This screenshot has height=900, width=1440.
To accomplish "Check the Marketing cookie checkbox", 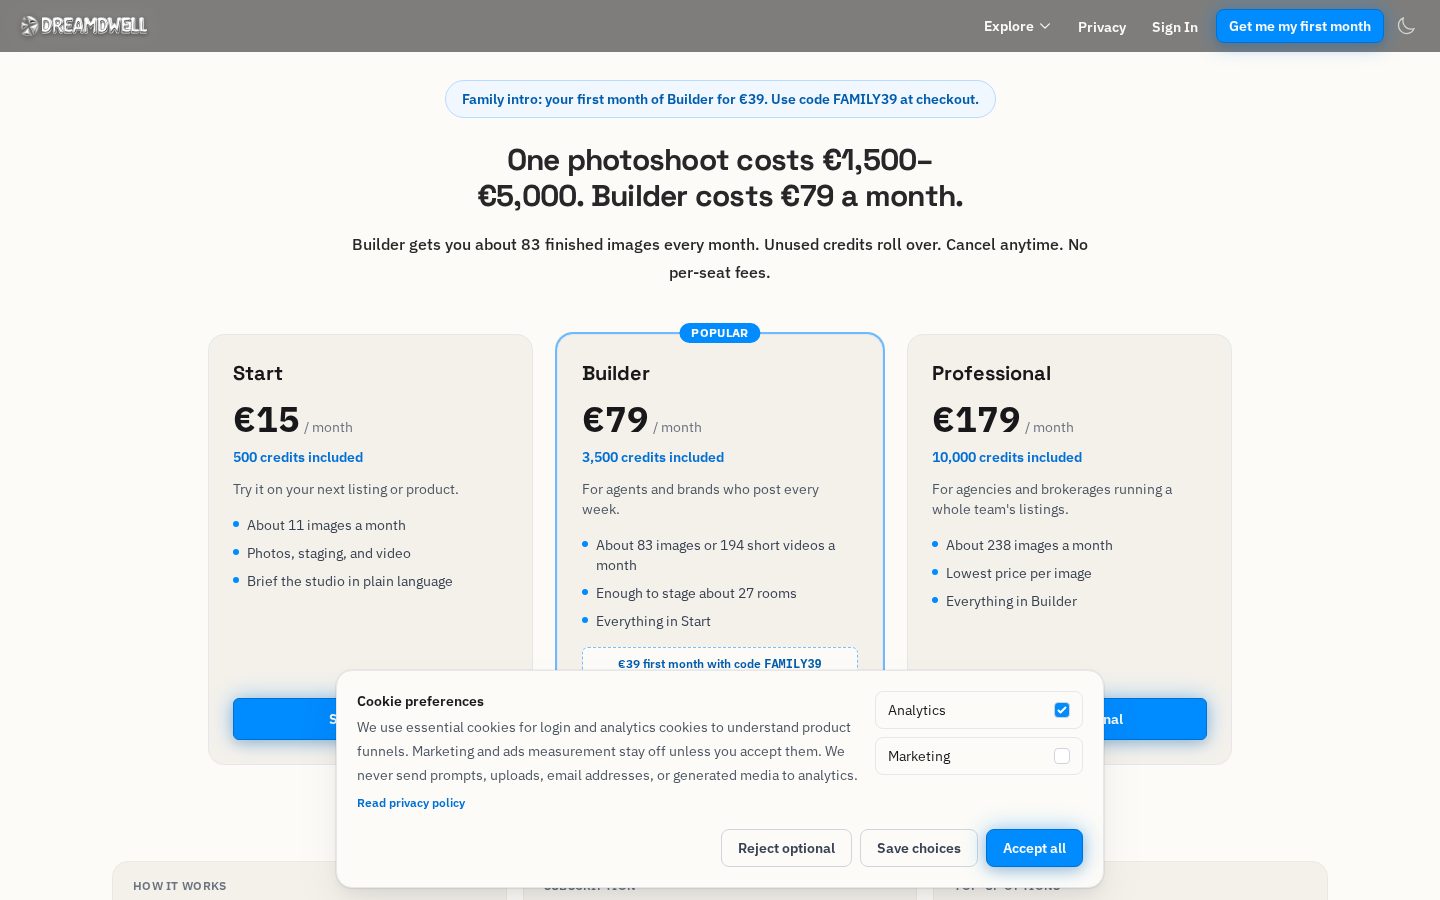I will pyautogui.click(x=1062, y=756).
